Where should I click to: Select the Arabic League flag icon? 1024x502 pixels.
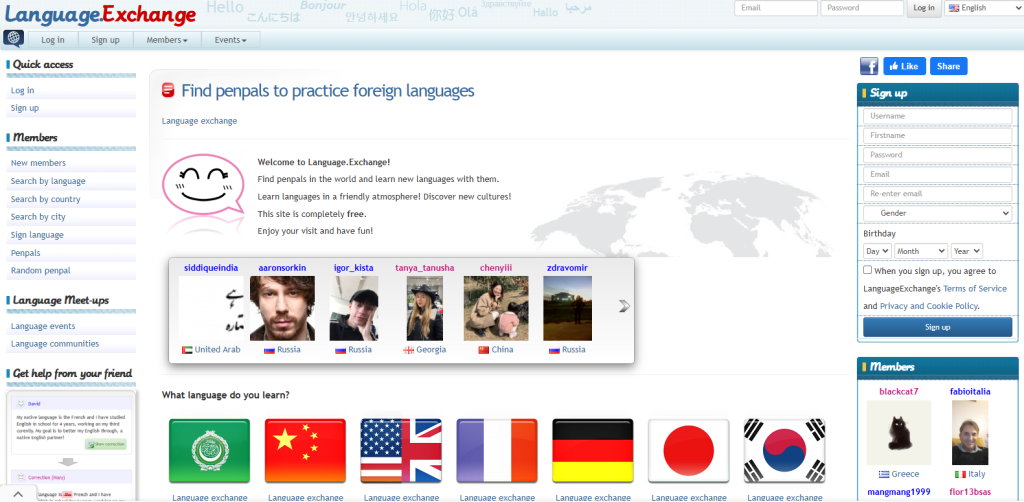209,451
